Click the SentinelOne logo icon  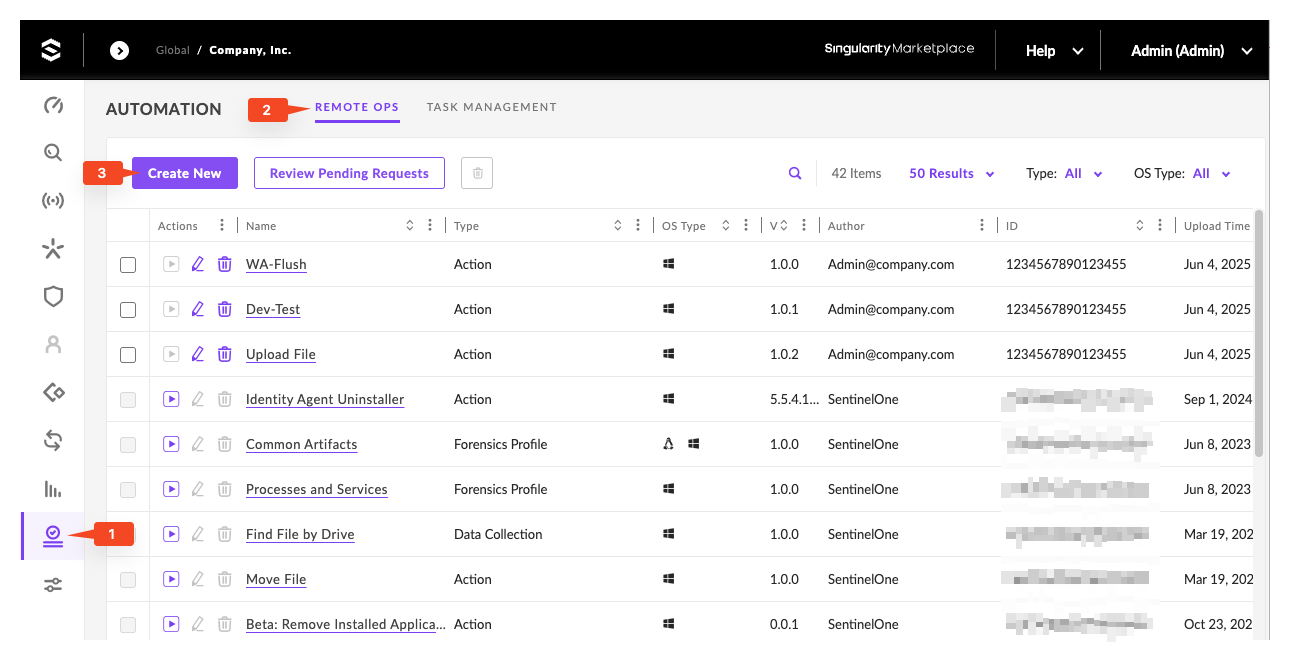coord(51,50)
